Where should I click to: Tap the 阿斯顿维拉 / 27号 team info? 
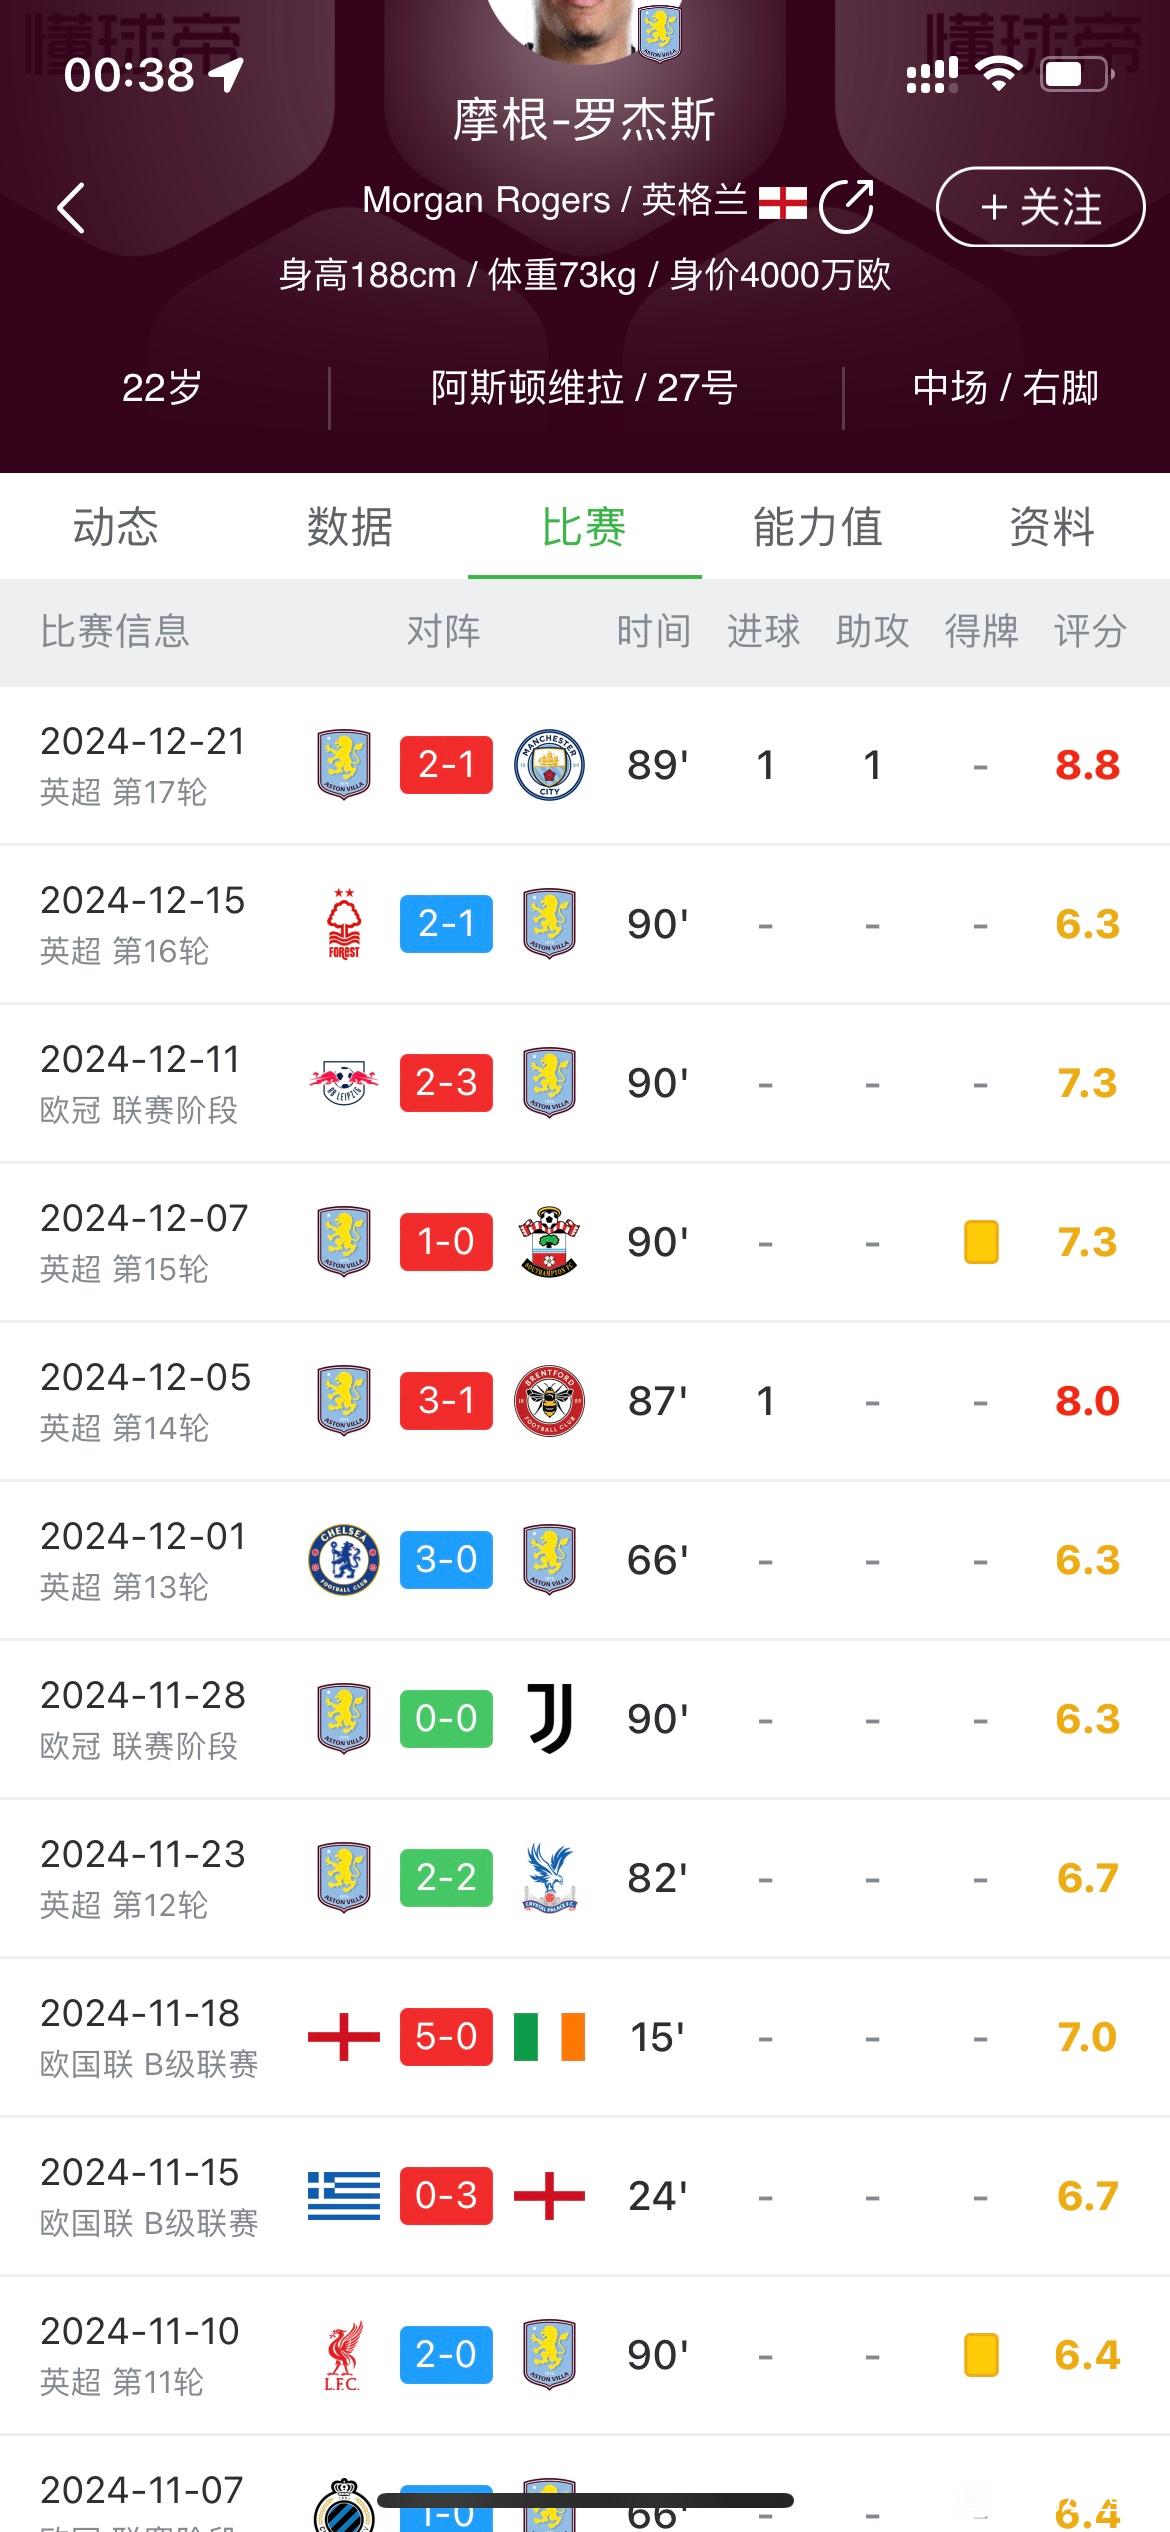584,388
